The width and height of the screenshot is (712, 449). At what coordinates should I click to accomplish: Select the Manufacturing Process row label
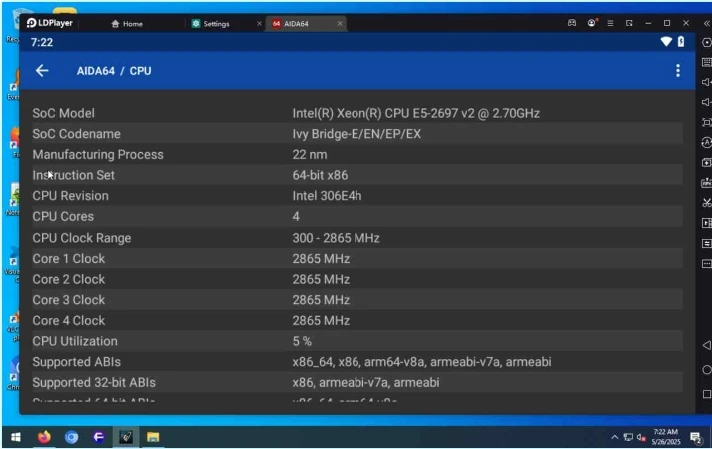(x=98, y=154)
